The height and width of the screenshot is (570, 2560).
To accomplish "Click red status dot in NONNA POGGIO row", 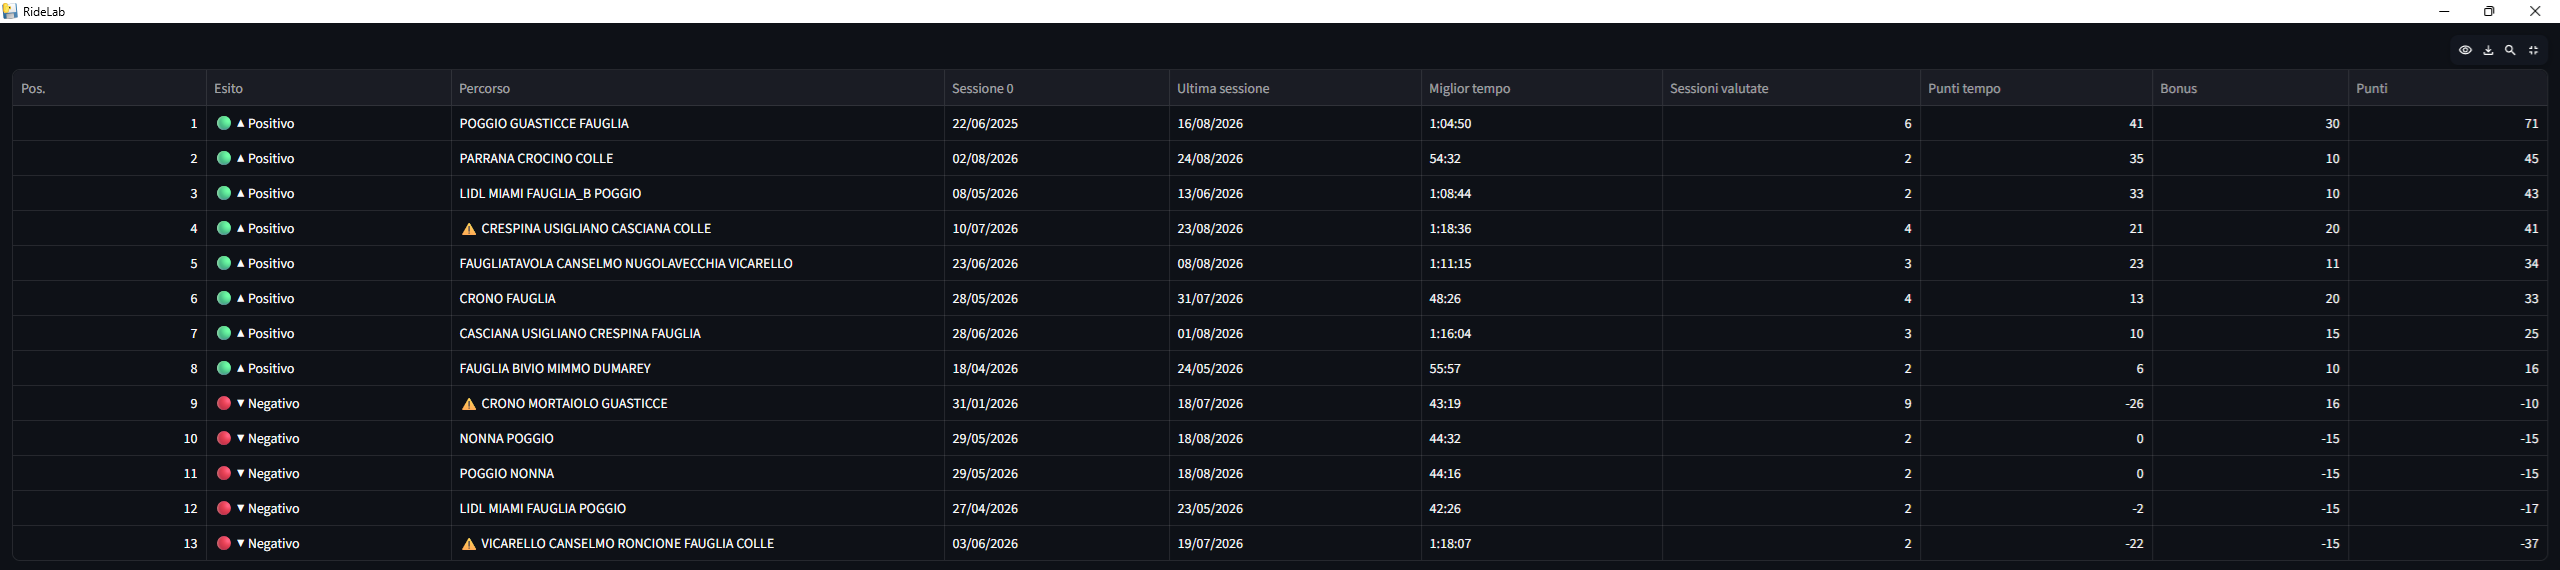I will (224, 438).
